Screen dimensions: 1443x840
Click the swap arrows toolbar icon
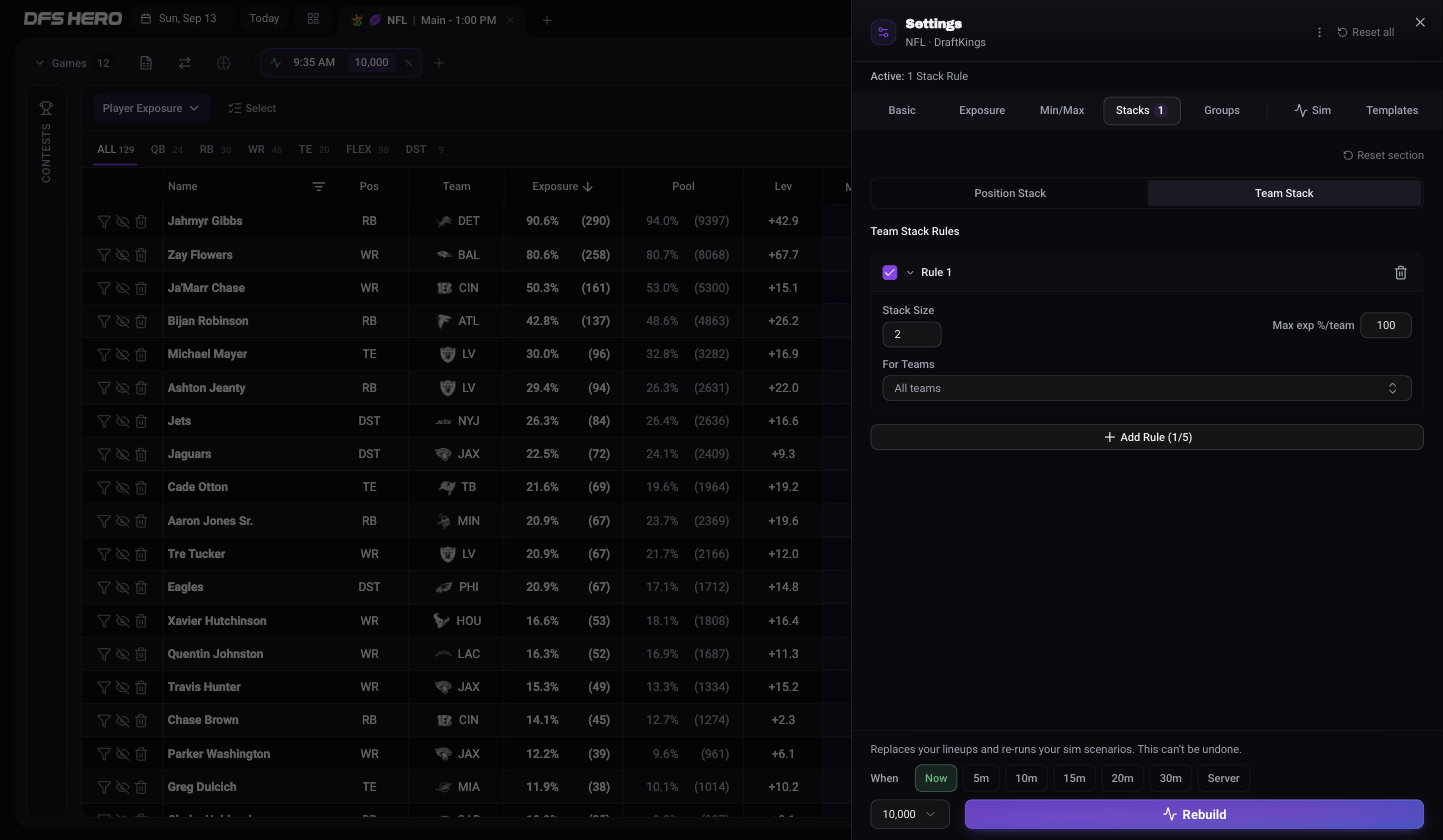(x=185, y=63)
